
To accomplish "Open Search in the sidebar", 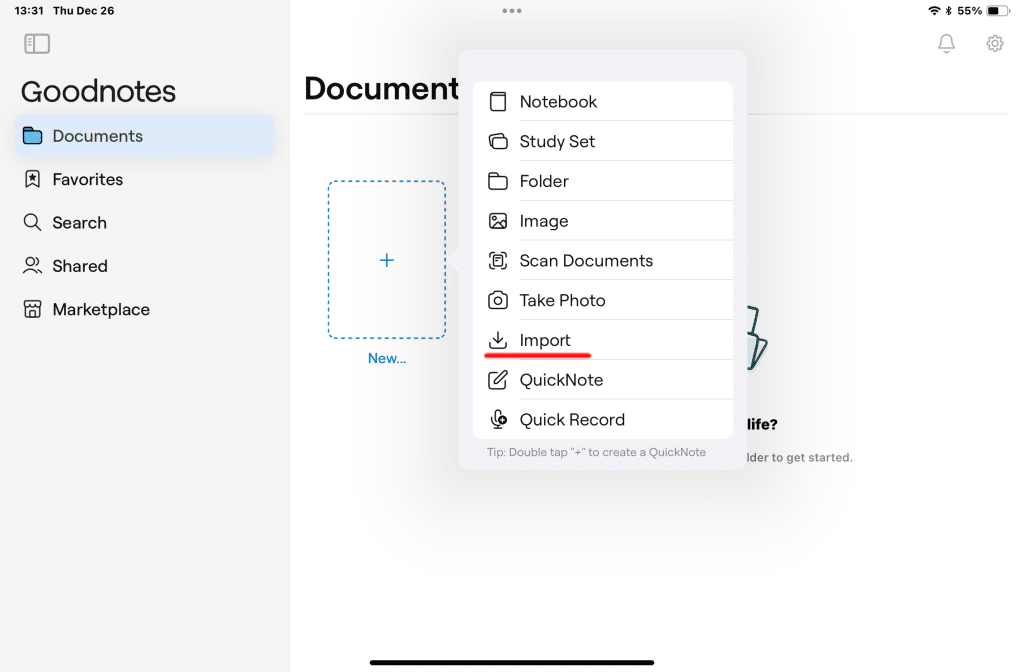I will [144, 223].
